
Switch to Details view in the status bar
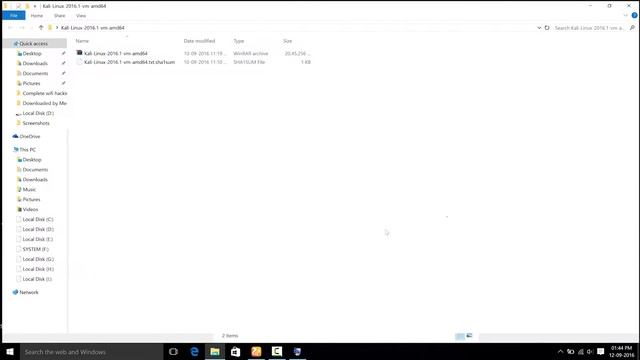460,336
